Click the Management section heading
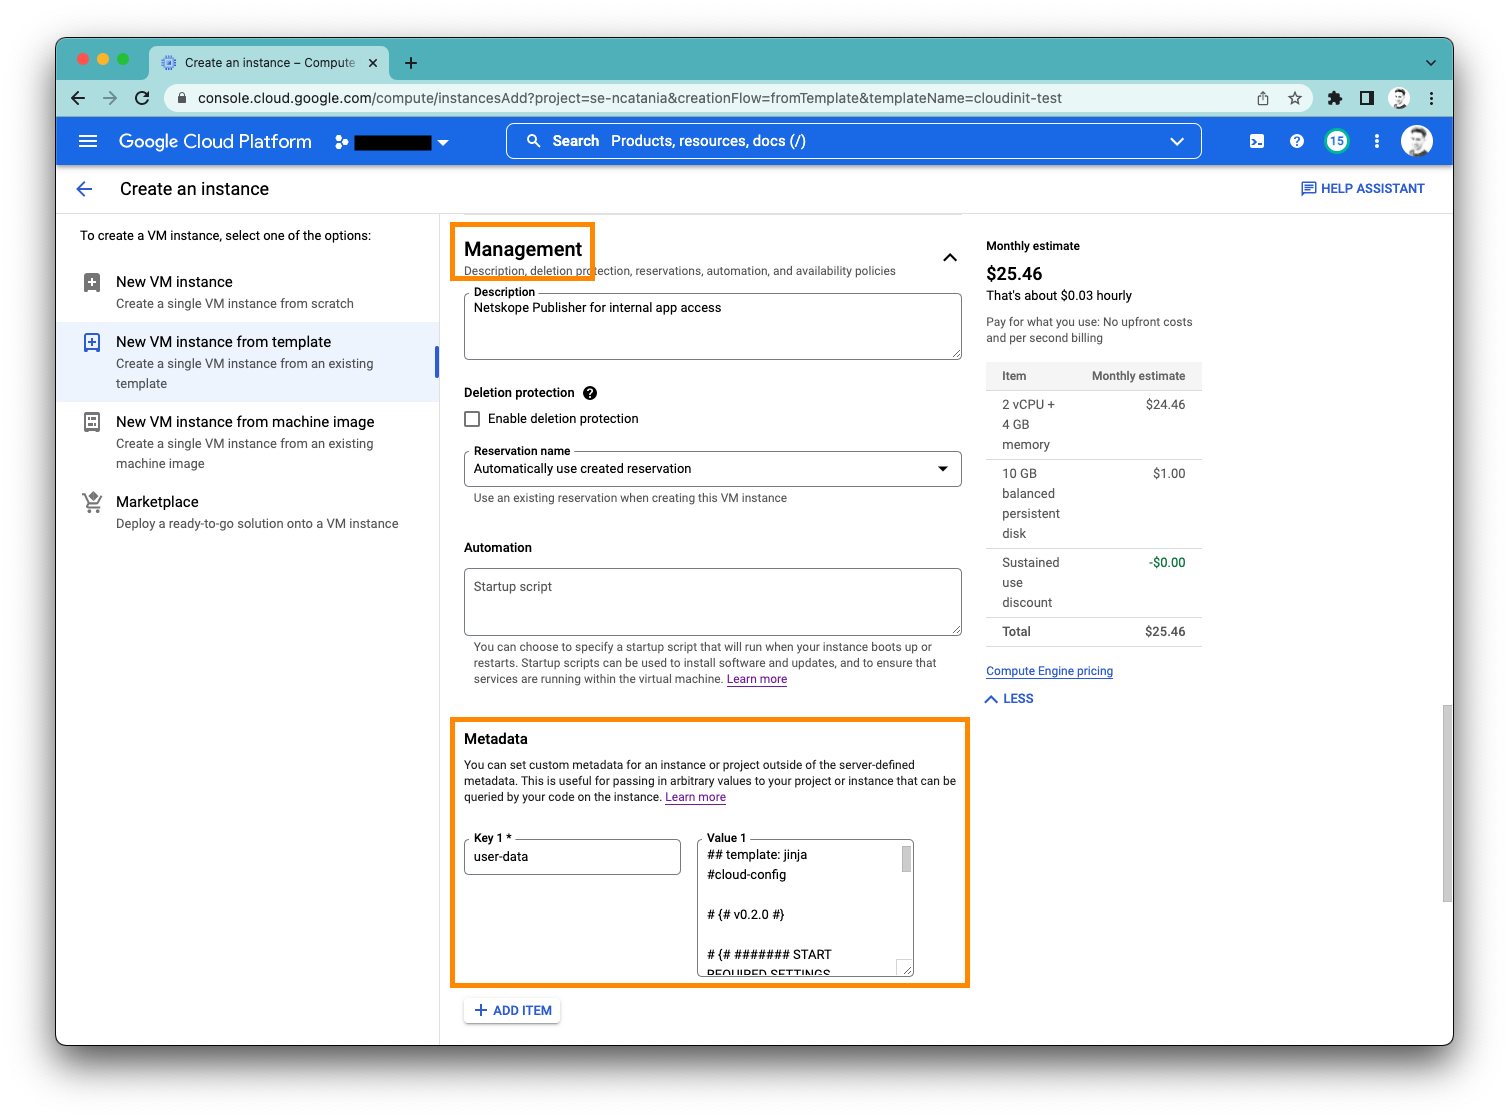The image size is (1509, 1119). tap(523, 249)
